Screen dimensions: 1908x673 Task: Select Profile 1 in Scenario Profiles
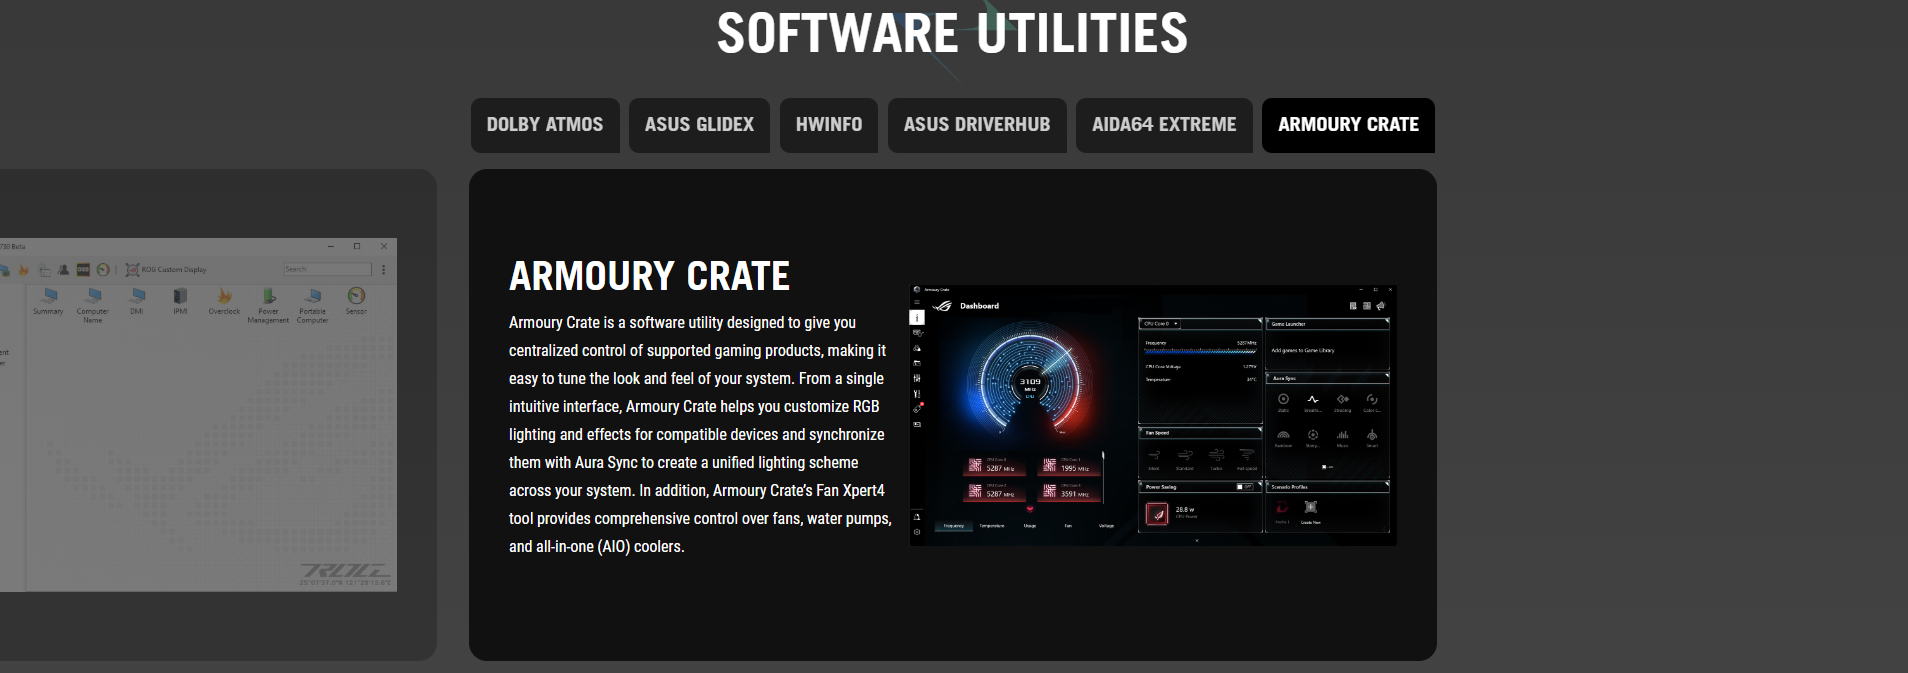pos(1282,511)
